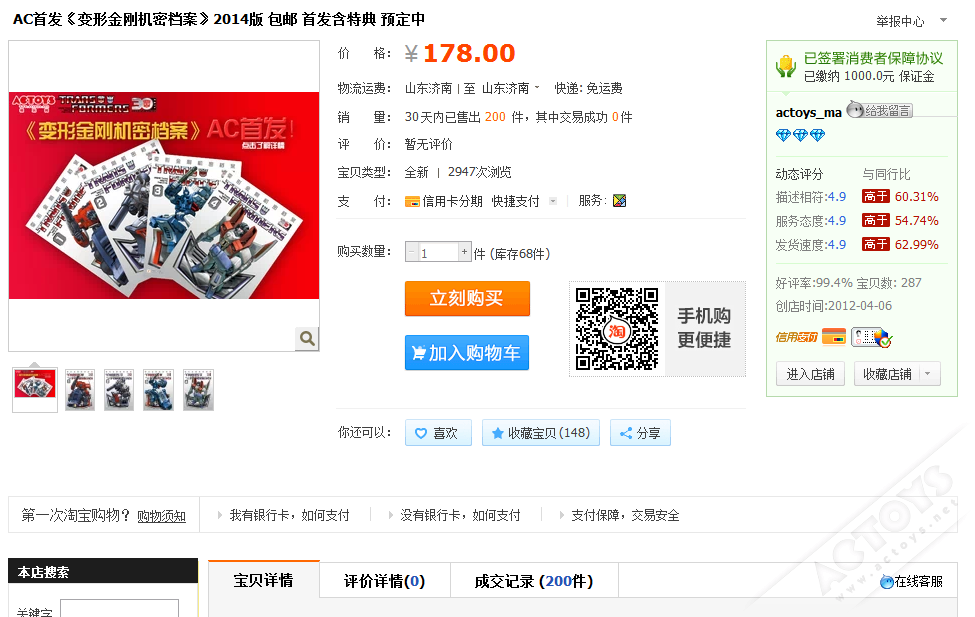
Task: Click the credit card installment icon
Action: click(x=412, y=202)
